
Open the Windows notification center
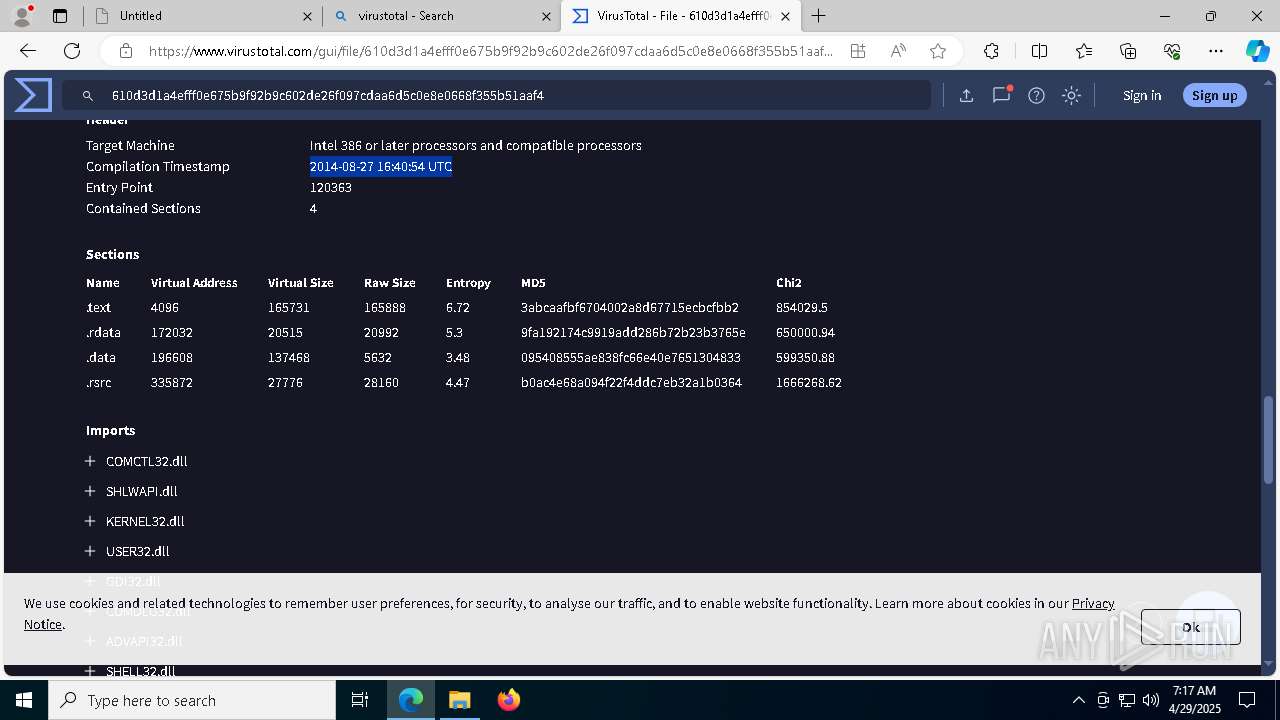pos(1247,700)
